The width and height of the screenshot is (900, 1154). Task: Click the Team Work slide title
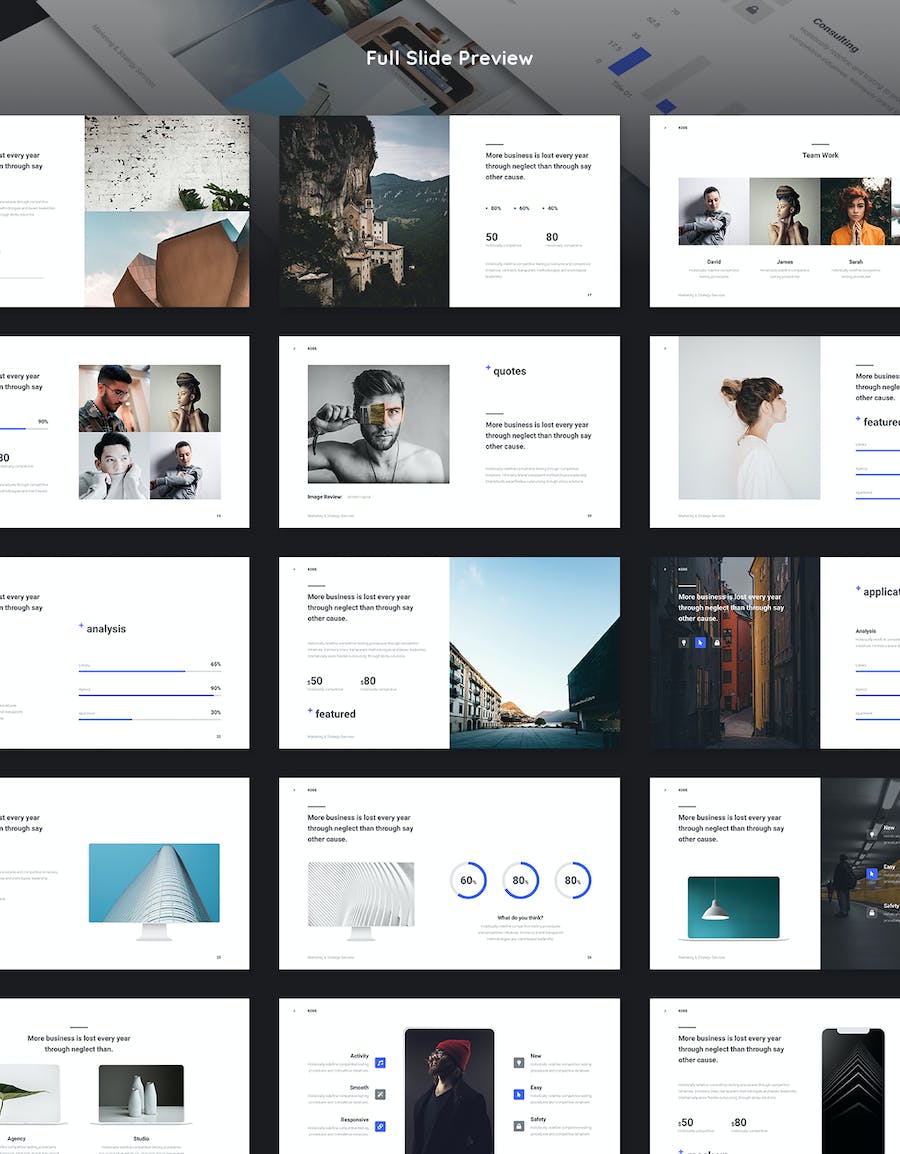(820, 155)
